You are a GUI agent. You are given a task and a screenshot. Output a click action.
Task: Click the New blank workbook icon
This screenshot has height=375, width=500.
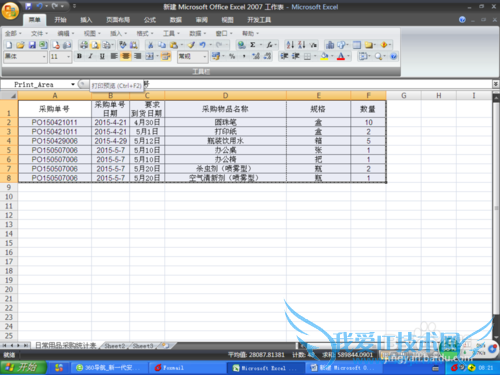(9, 45)
